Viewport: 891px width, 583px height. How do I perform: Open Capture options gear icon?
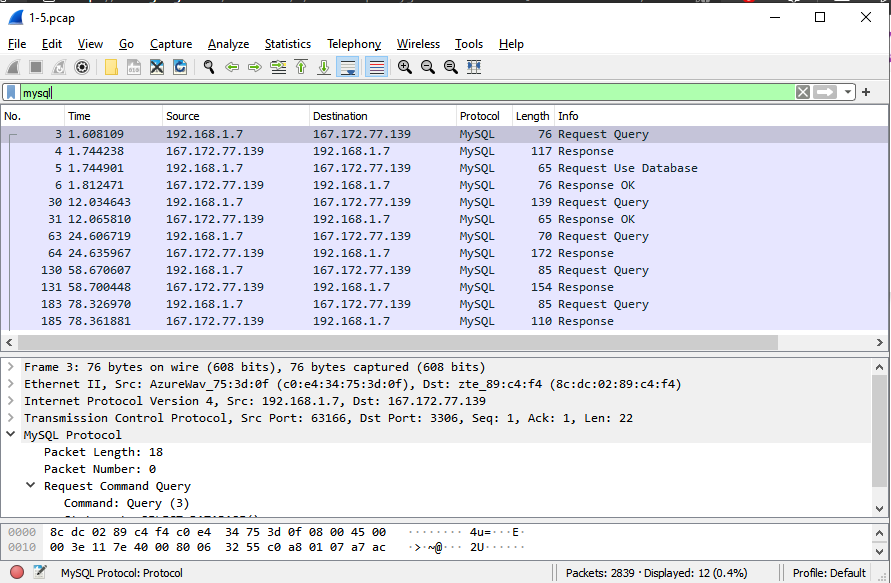pos(82,67)
